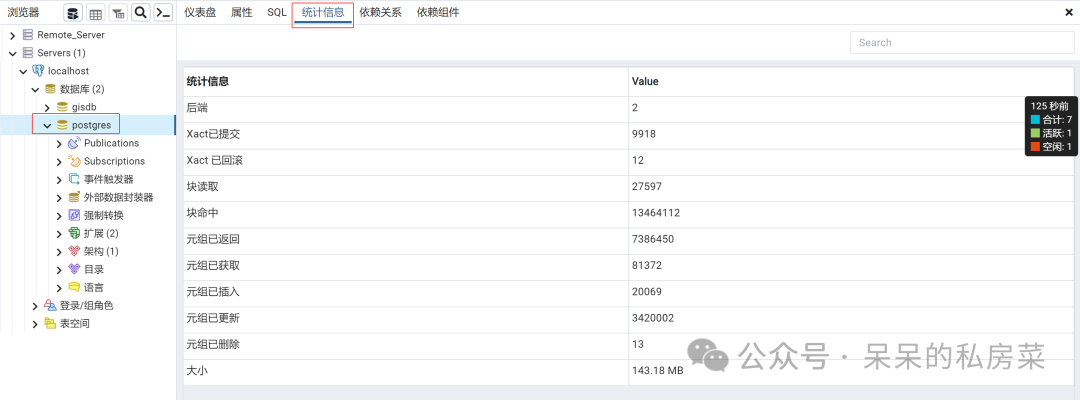Click the 元组已返回 value 7386450
This screenshot has height=400, width=1080.
653,239
